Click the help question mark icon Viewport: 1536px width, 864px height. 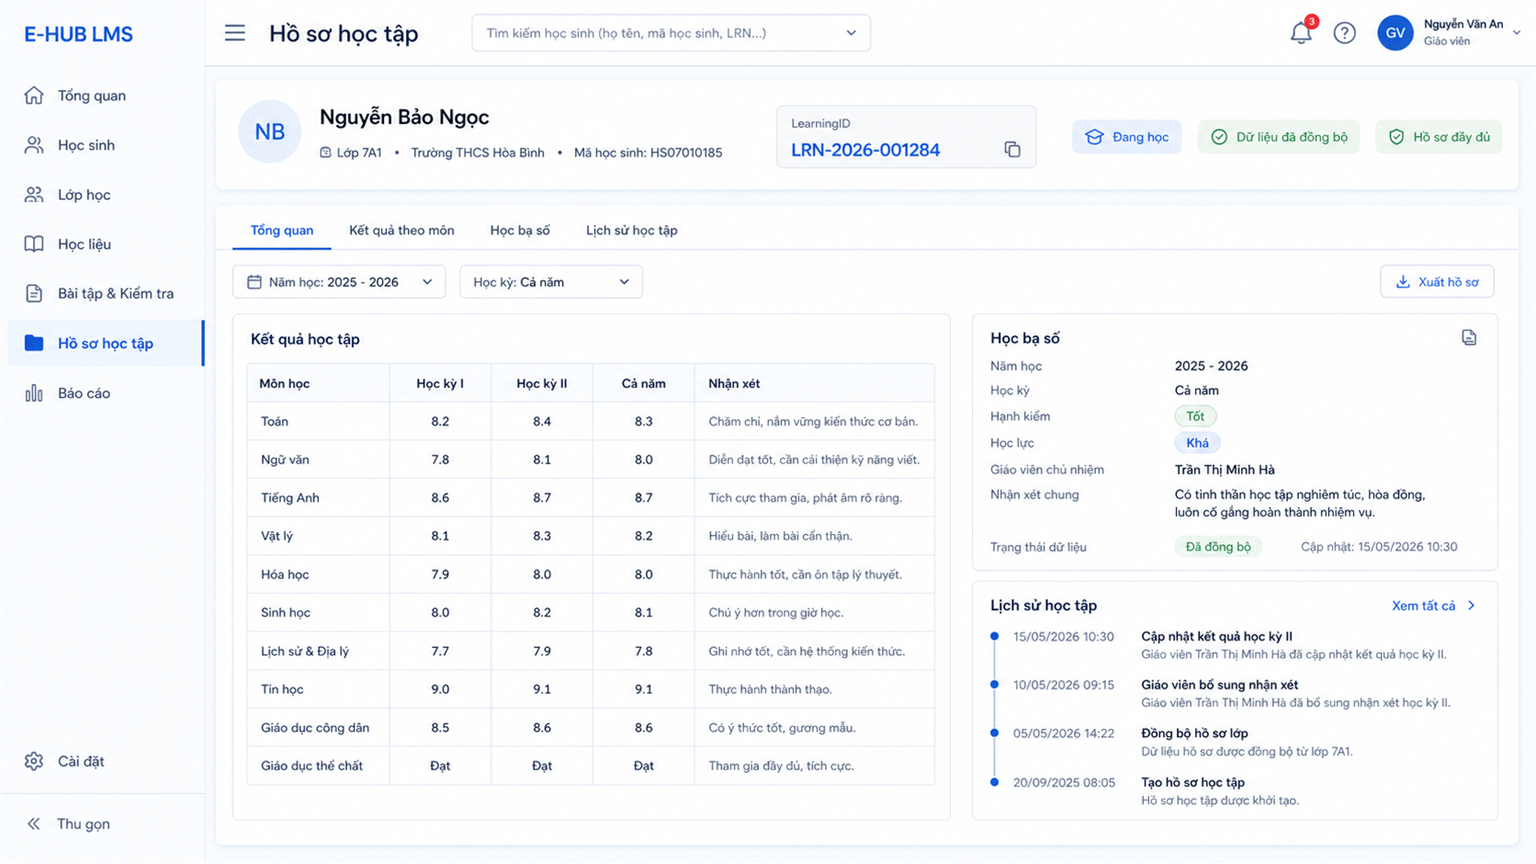pyautogui.click(x=1344, y=33)
